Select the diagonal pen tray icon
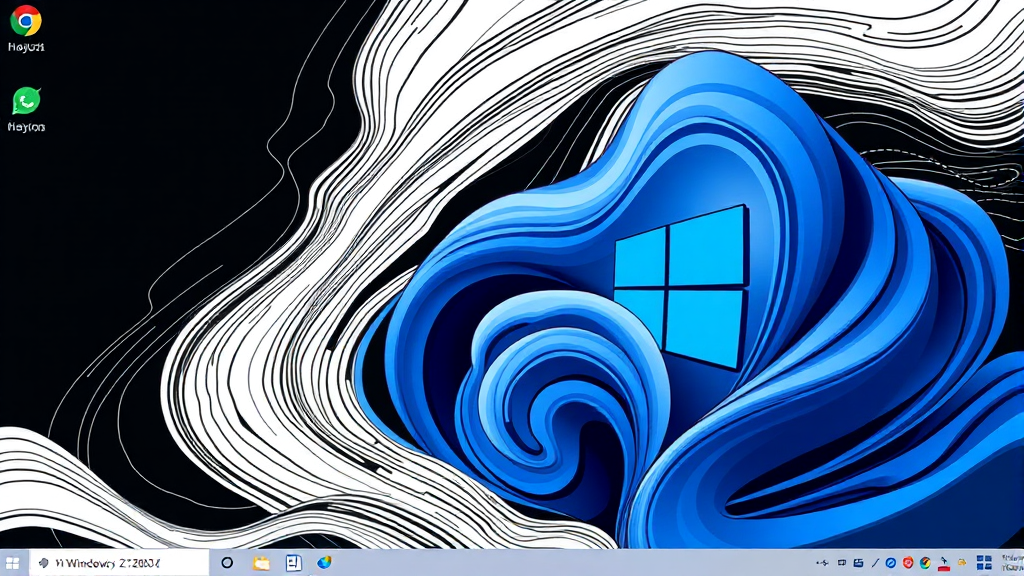Screen dimensions: 1024x576 875,563
